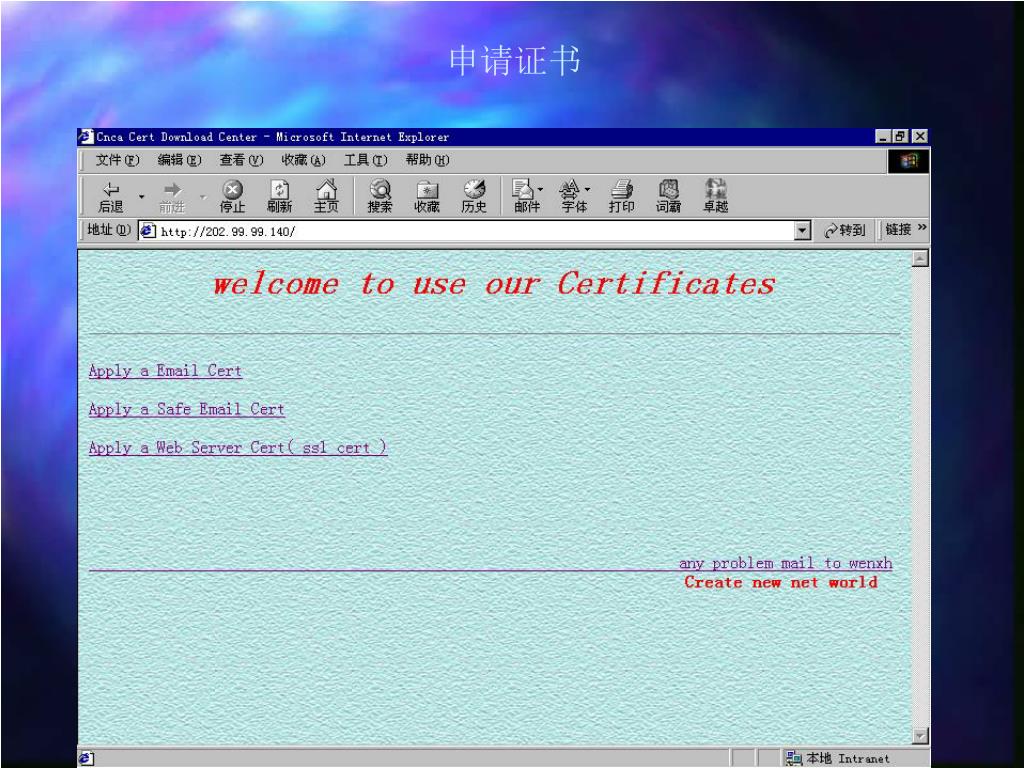The width and height of the screenshot is (1024, 768).
Task: Click the 词霸 dictionary toolbar icon
Action: point(669,196)
